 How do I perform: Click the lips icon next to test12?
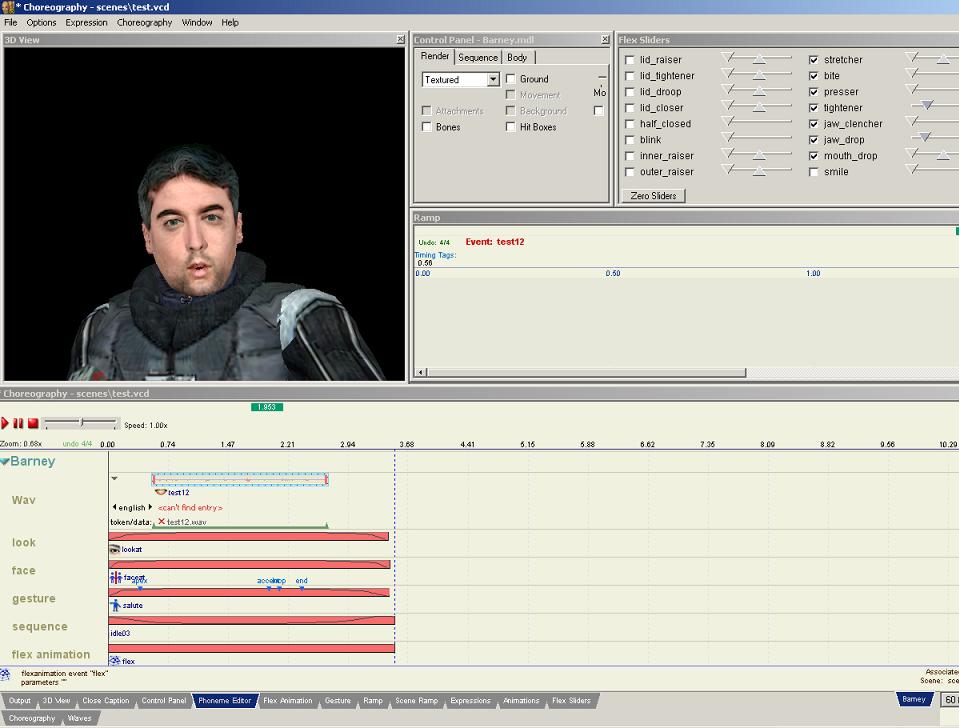coord(161,492)
